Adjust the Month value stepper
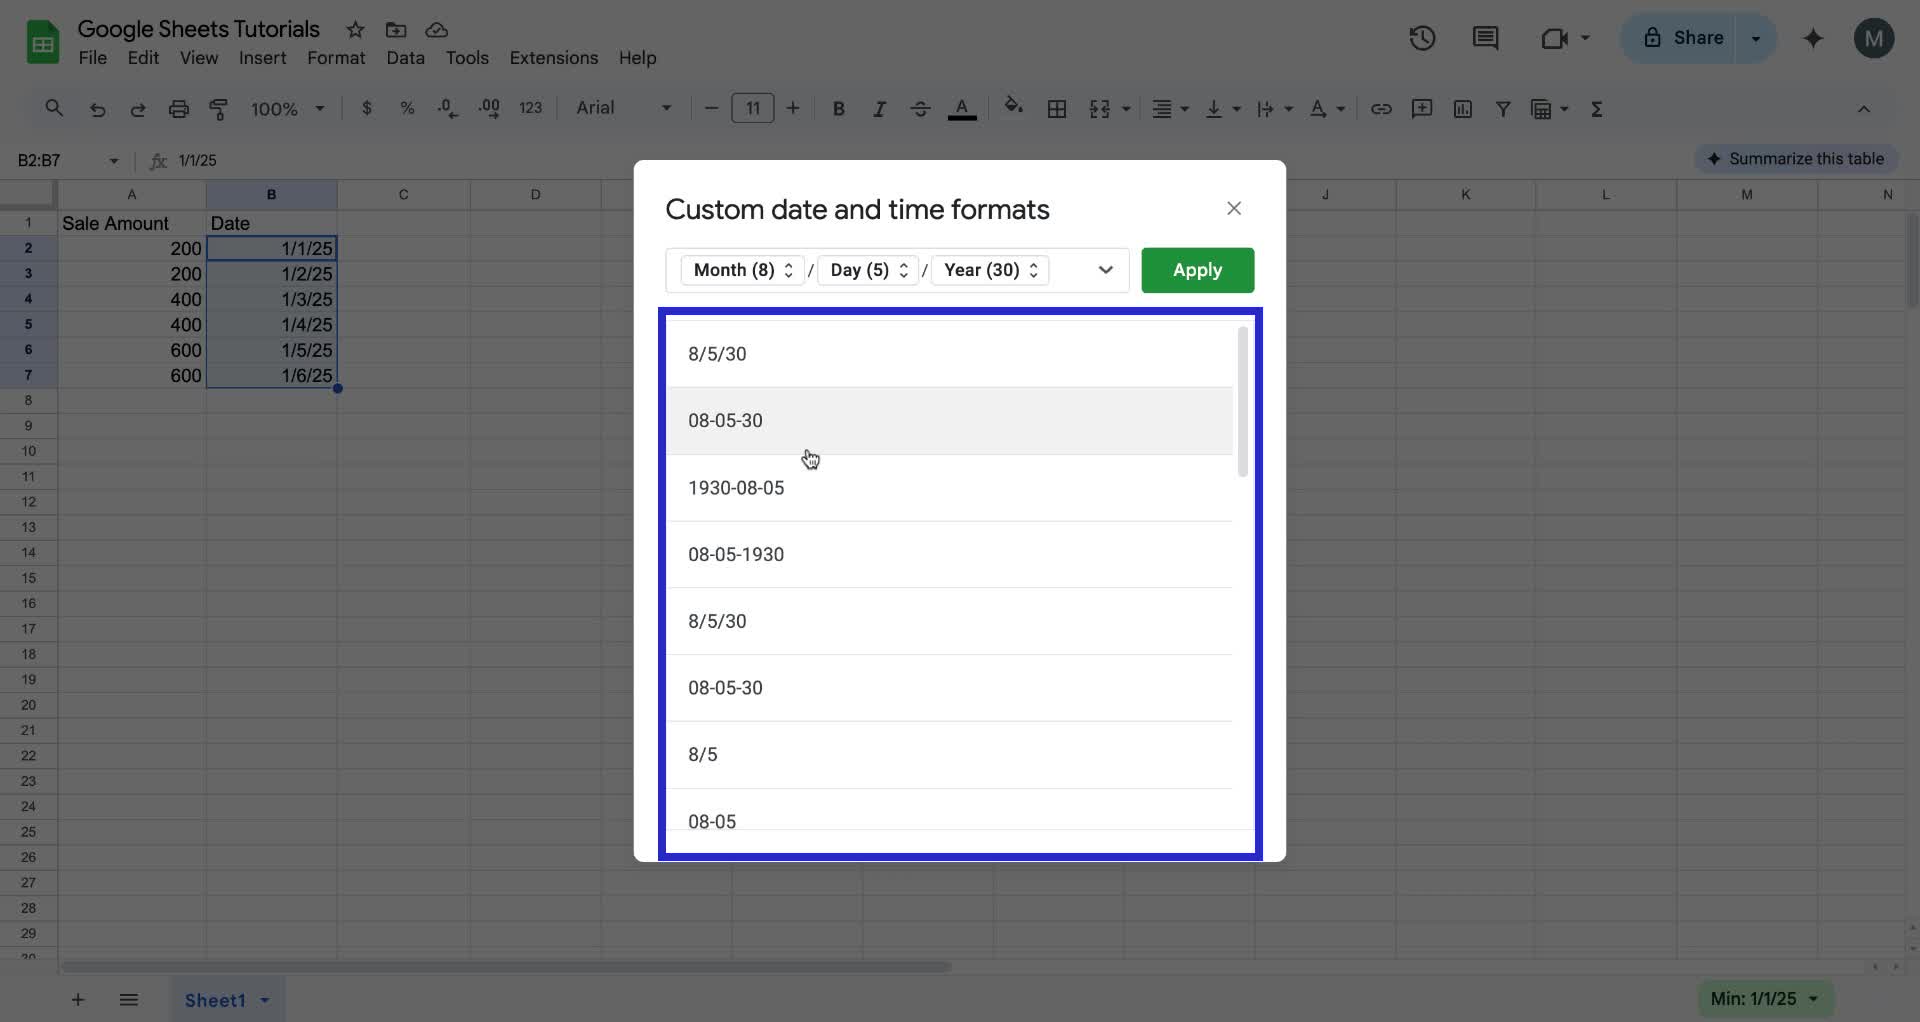The height and width of the screenshot is (1022, 1920). pos(788,270)
